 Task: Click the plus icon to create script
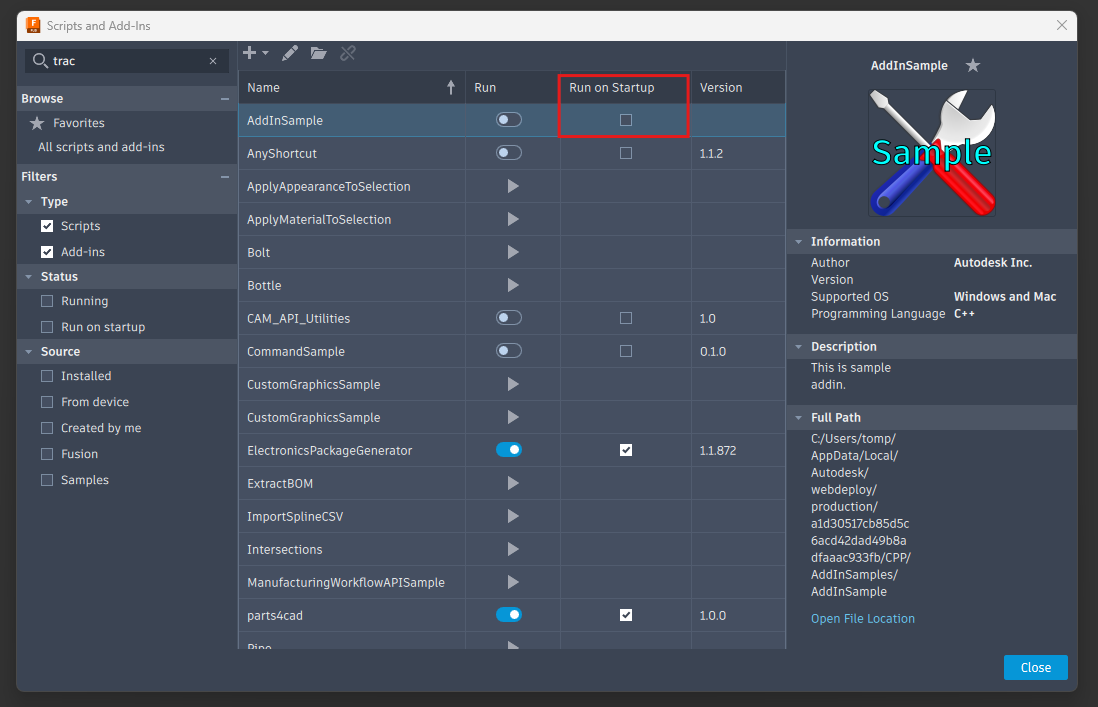click(x=249, y=53)
